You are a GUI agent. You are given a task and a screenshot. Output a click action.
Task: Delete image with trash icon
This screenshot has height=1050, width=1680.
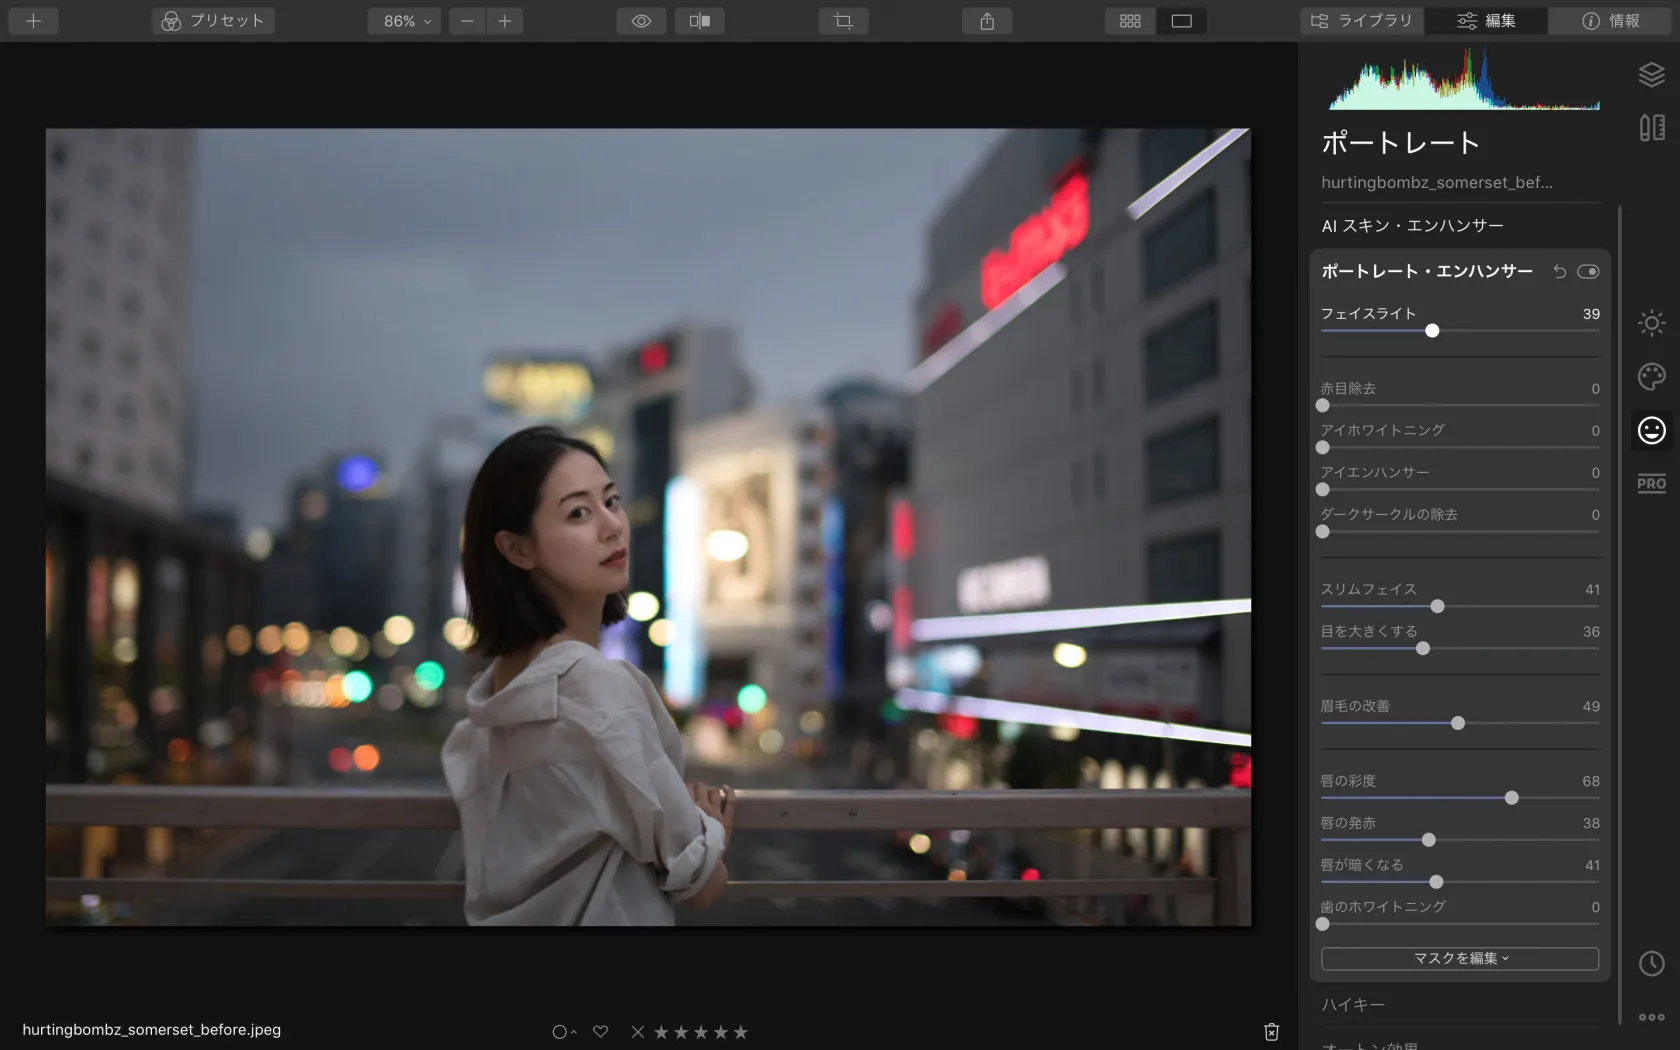(1271, 1032)
